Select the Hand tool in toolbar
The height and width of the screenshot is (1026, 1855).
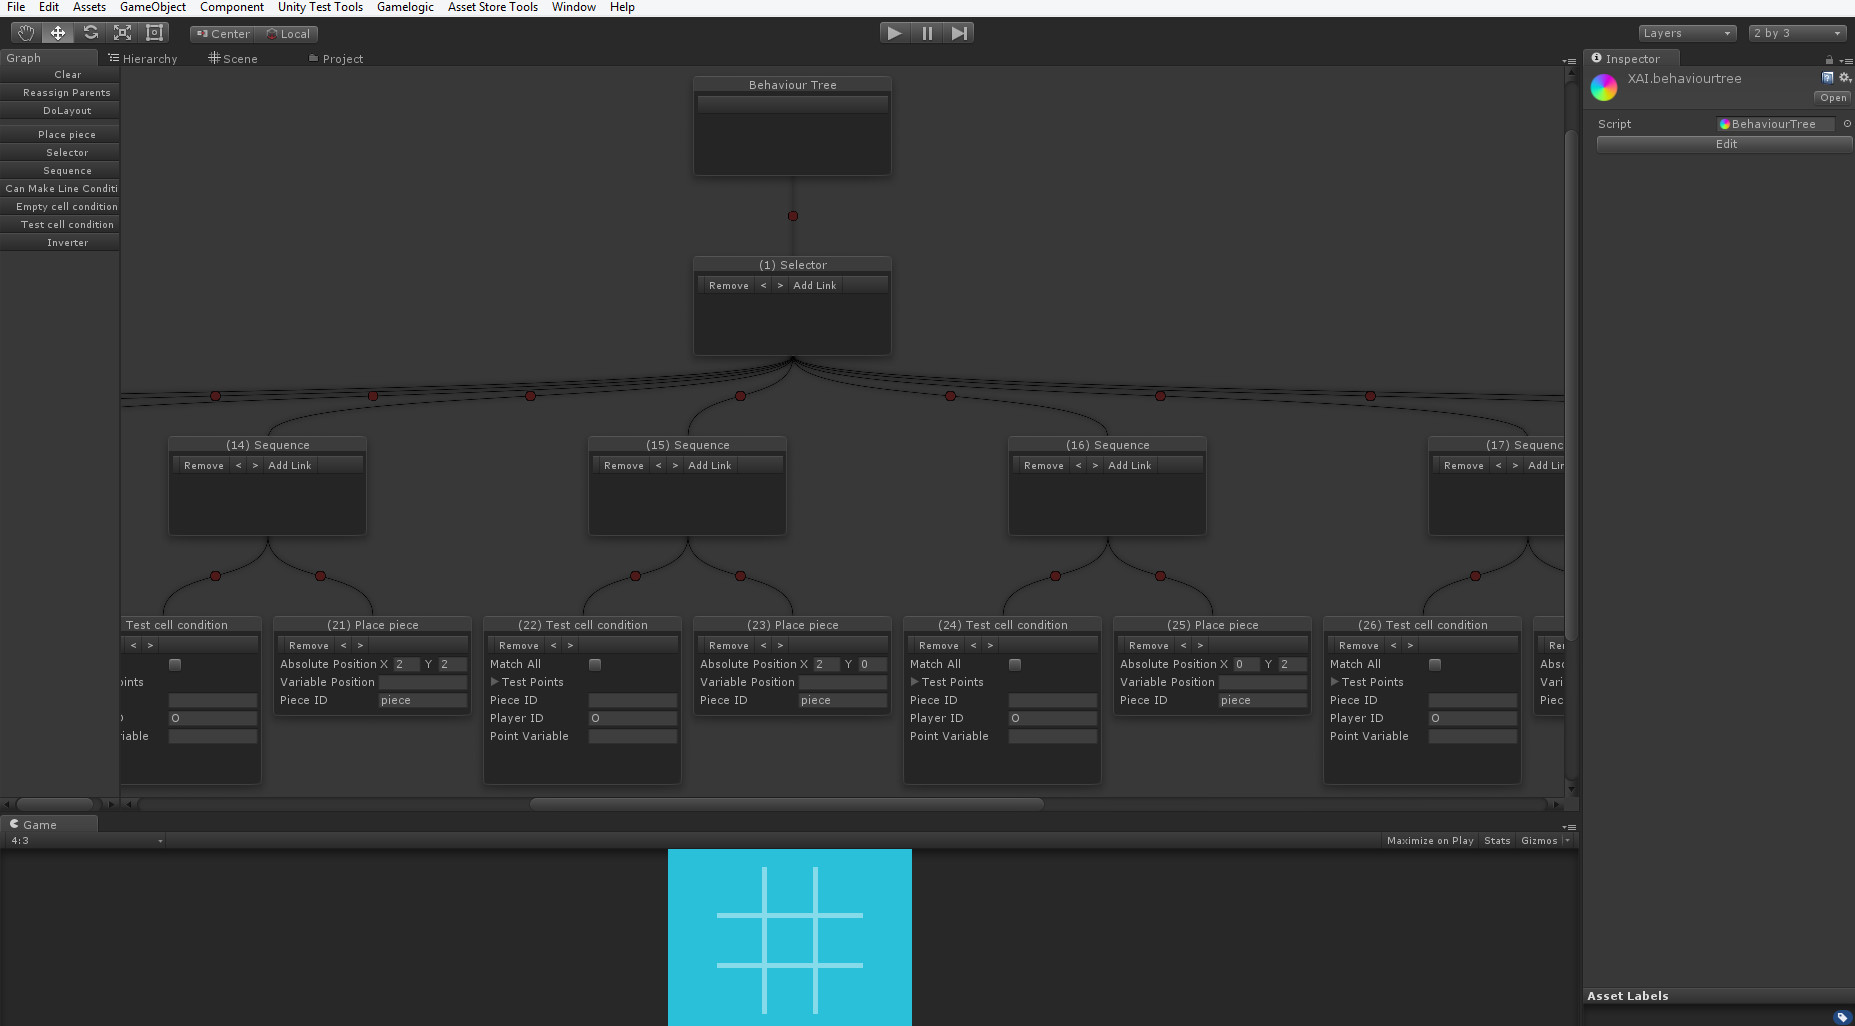click(x=26, y=33)
